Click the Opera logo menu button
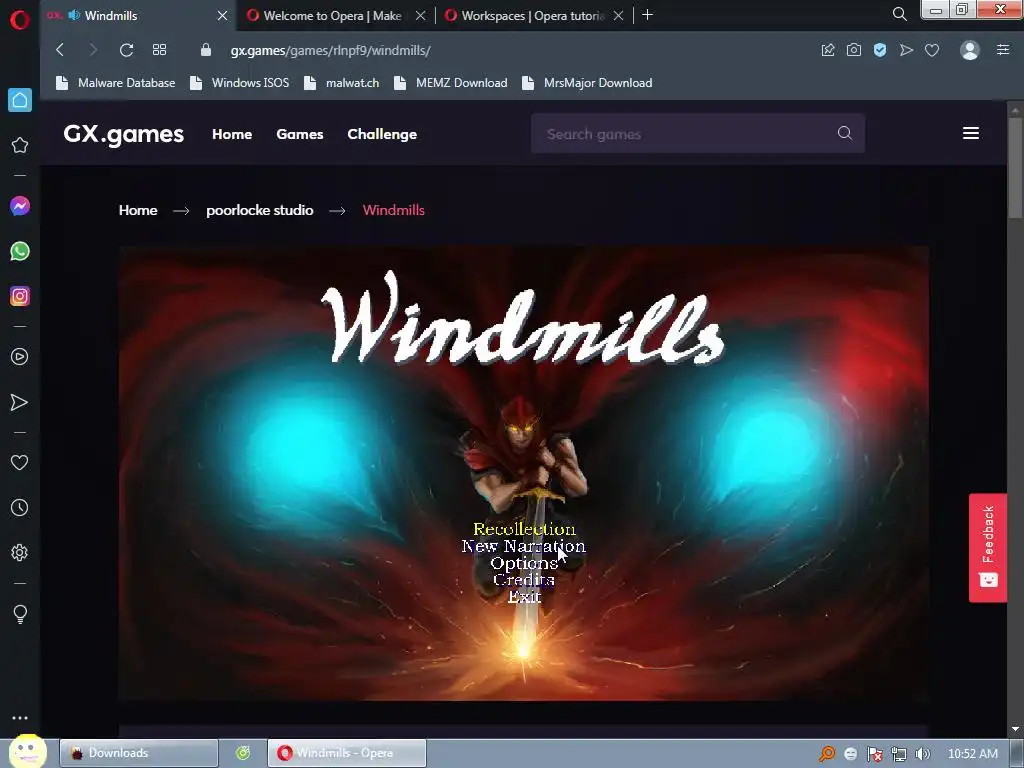1024x768 pixels. (20, 20)
